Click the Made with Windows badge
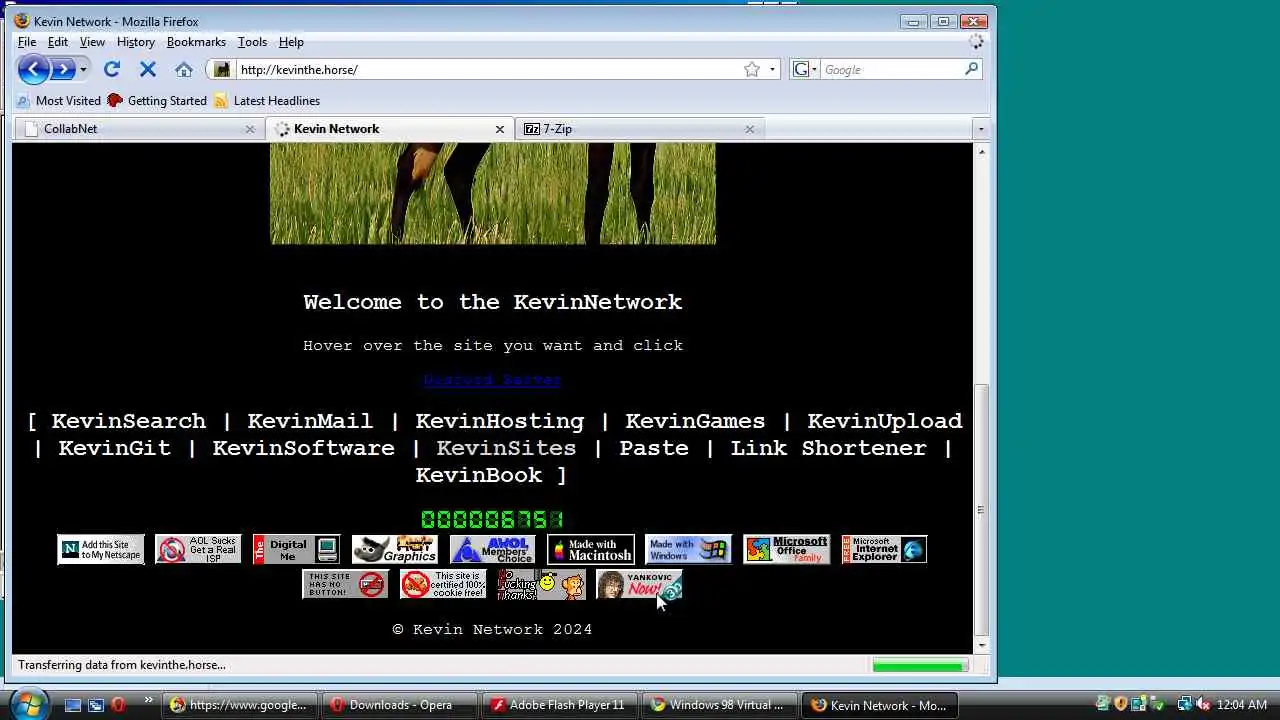 tap(689, 550)
